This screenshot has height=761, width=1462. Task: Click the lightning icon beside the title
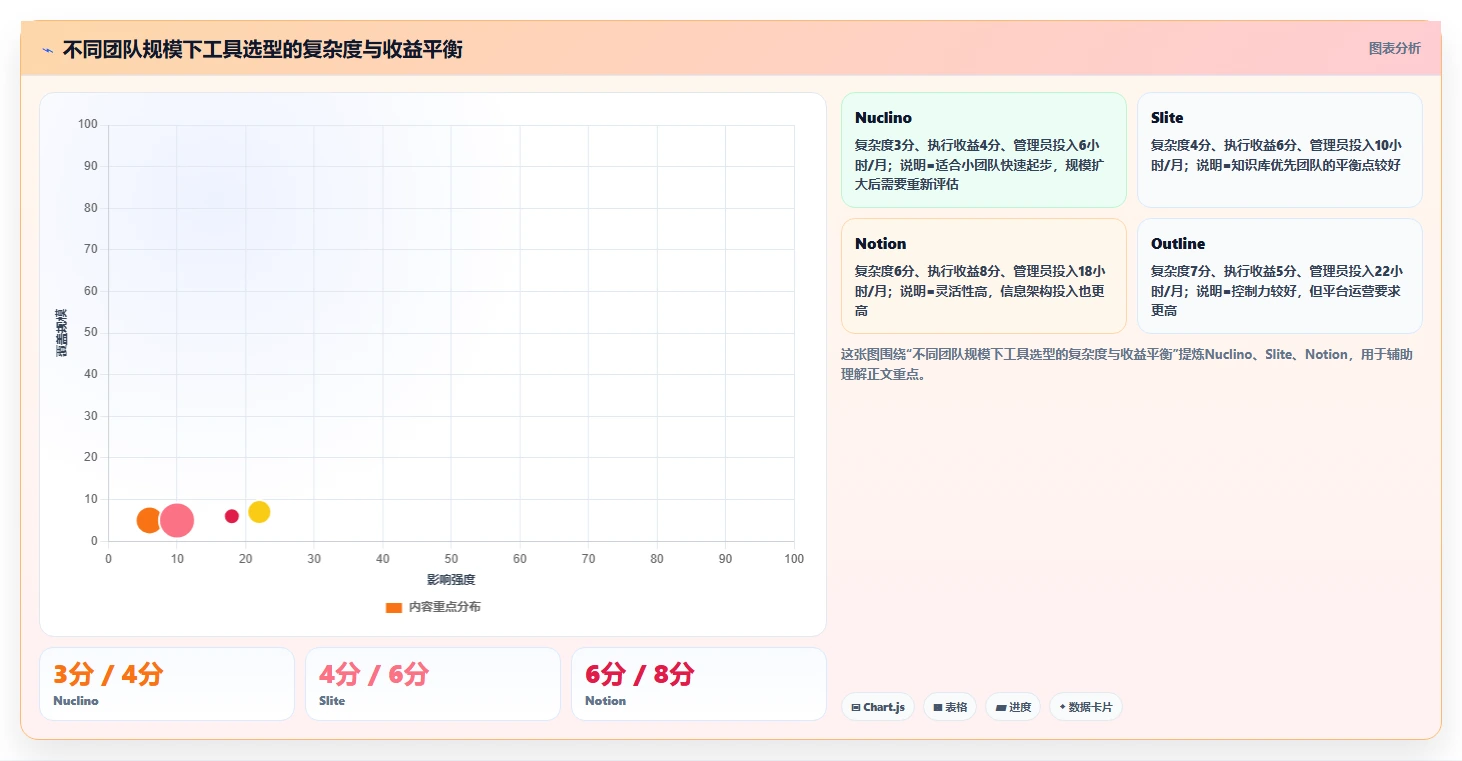47,50
